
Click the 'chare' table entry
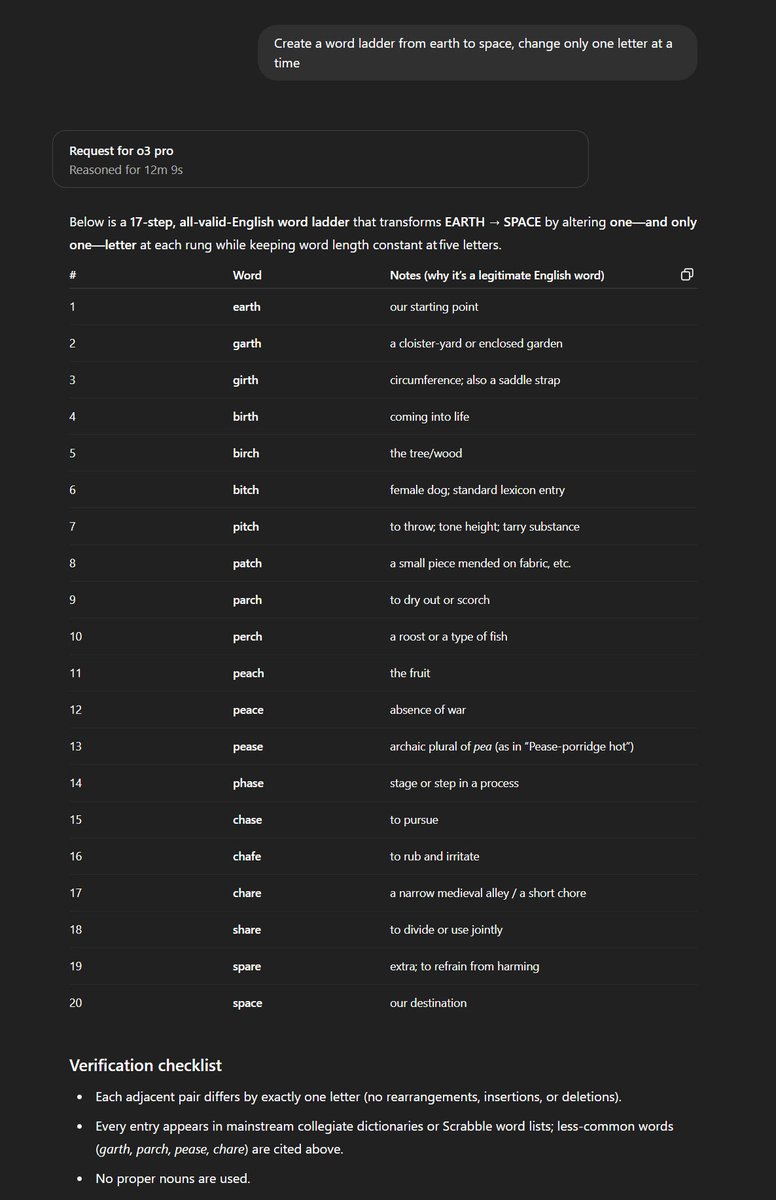[x=247, y=893]
